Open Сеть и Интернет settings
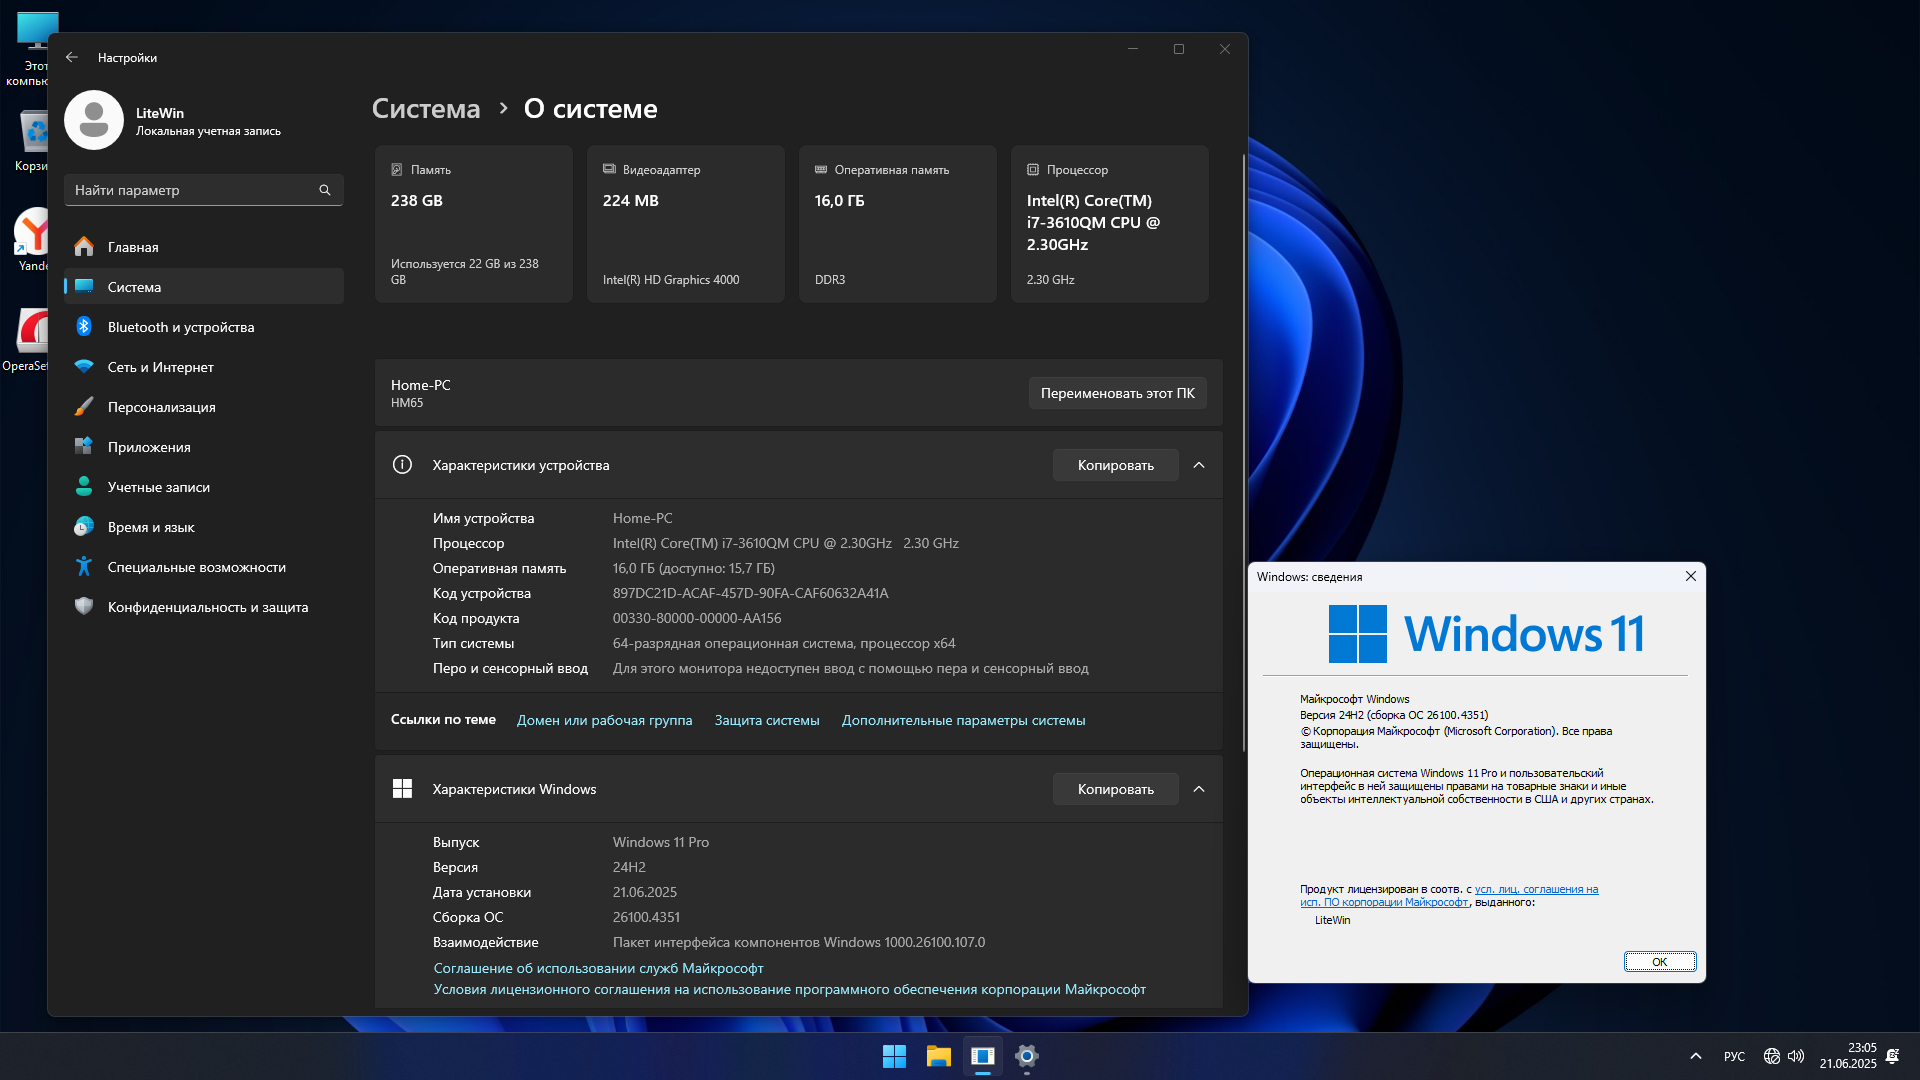 click(x=160, y=367)
